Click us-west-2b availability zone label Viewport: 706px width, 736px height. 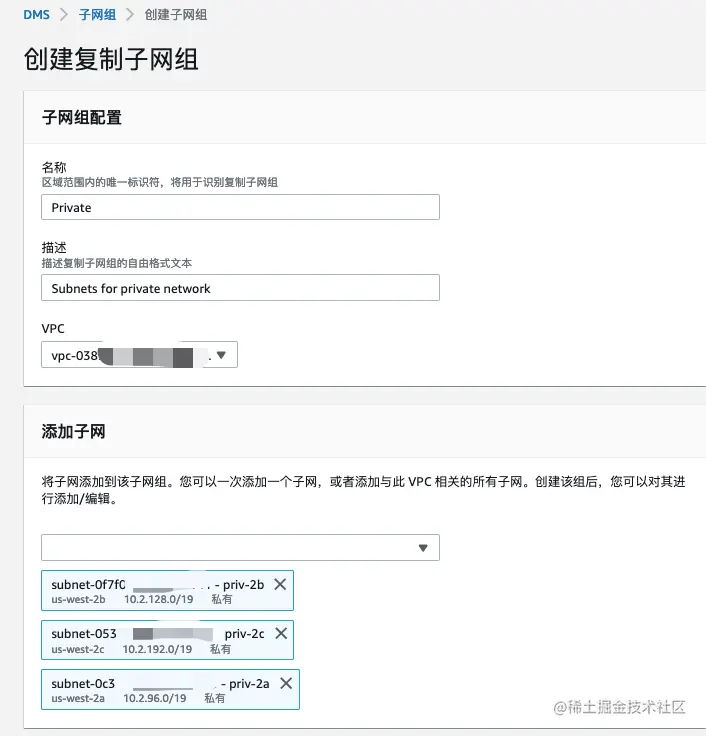pyautogui.click(x=78, y=599)
